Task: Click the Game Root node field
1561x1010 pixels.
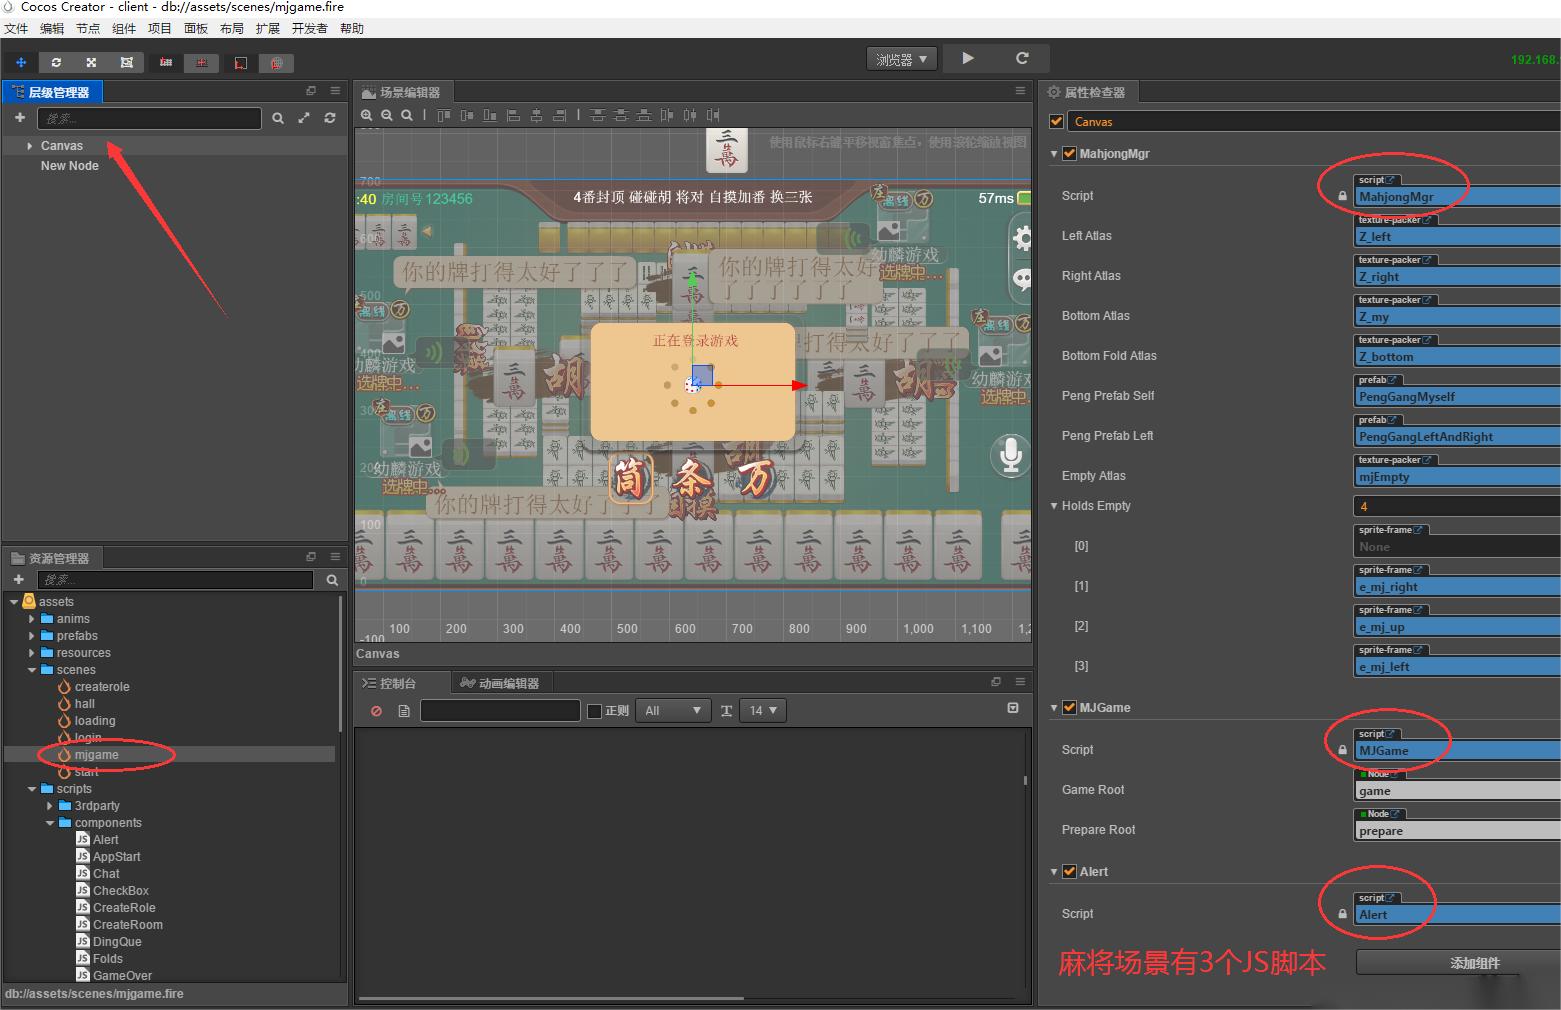Action: (x=1457, y=790)
